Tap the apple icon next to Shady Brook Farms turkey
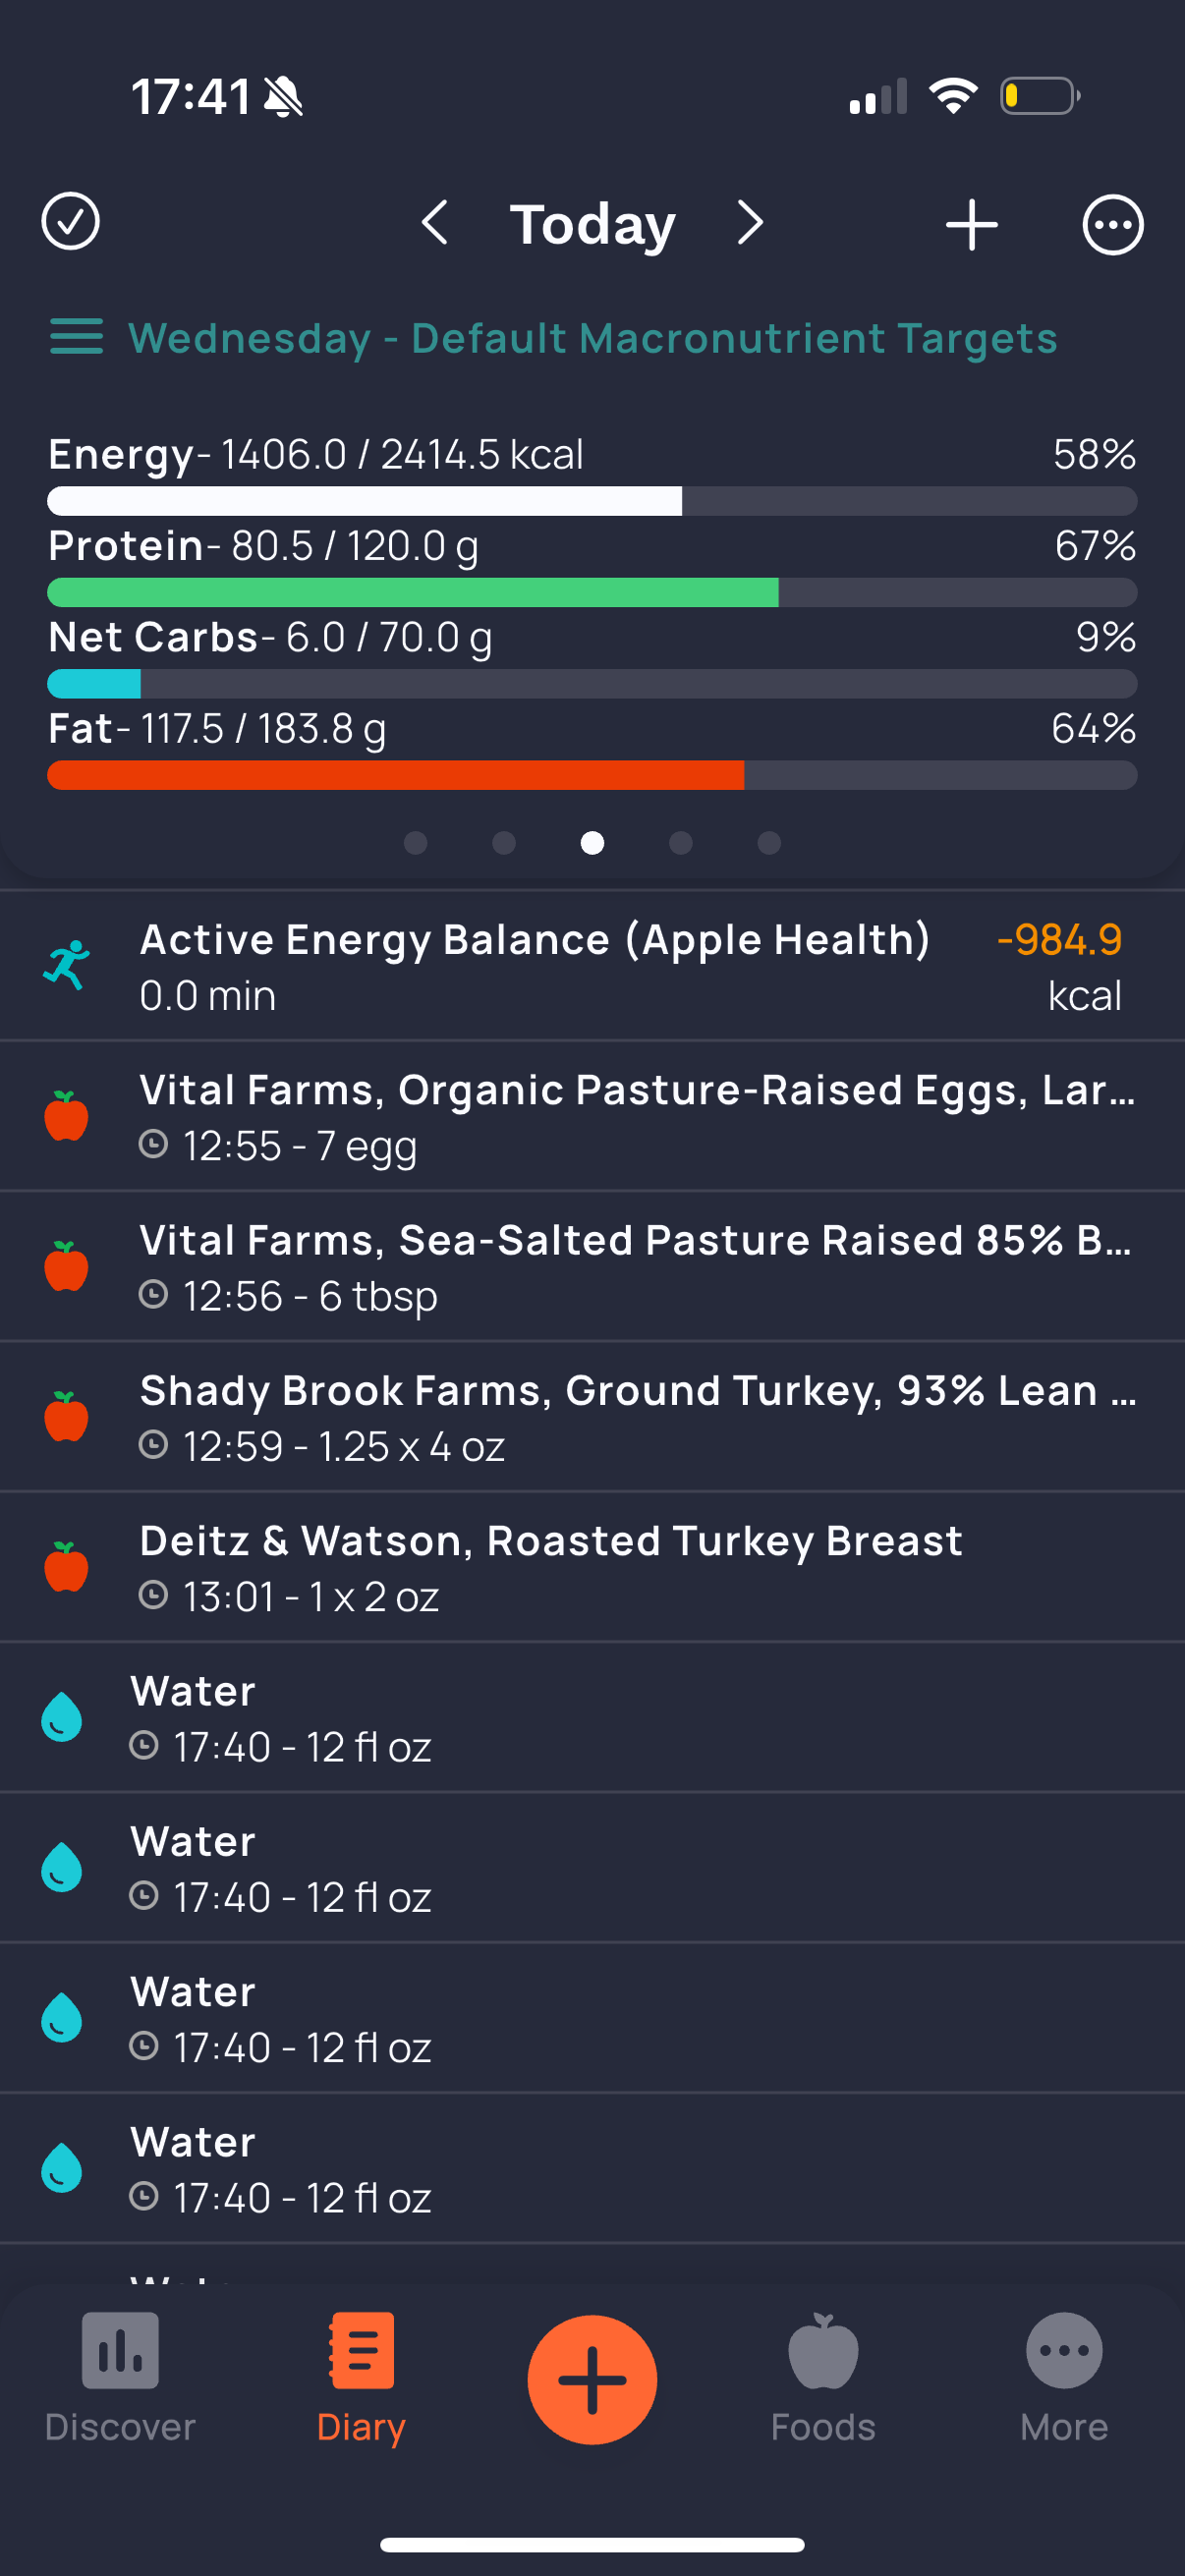This screenshot has width=1185, height=2576. (x=66, y=1416)
